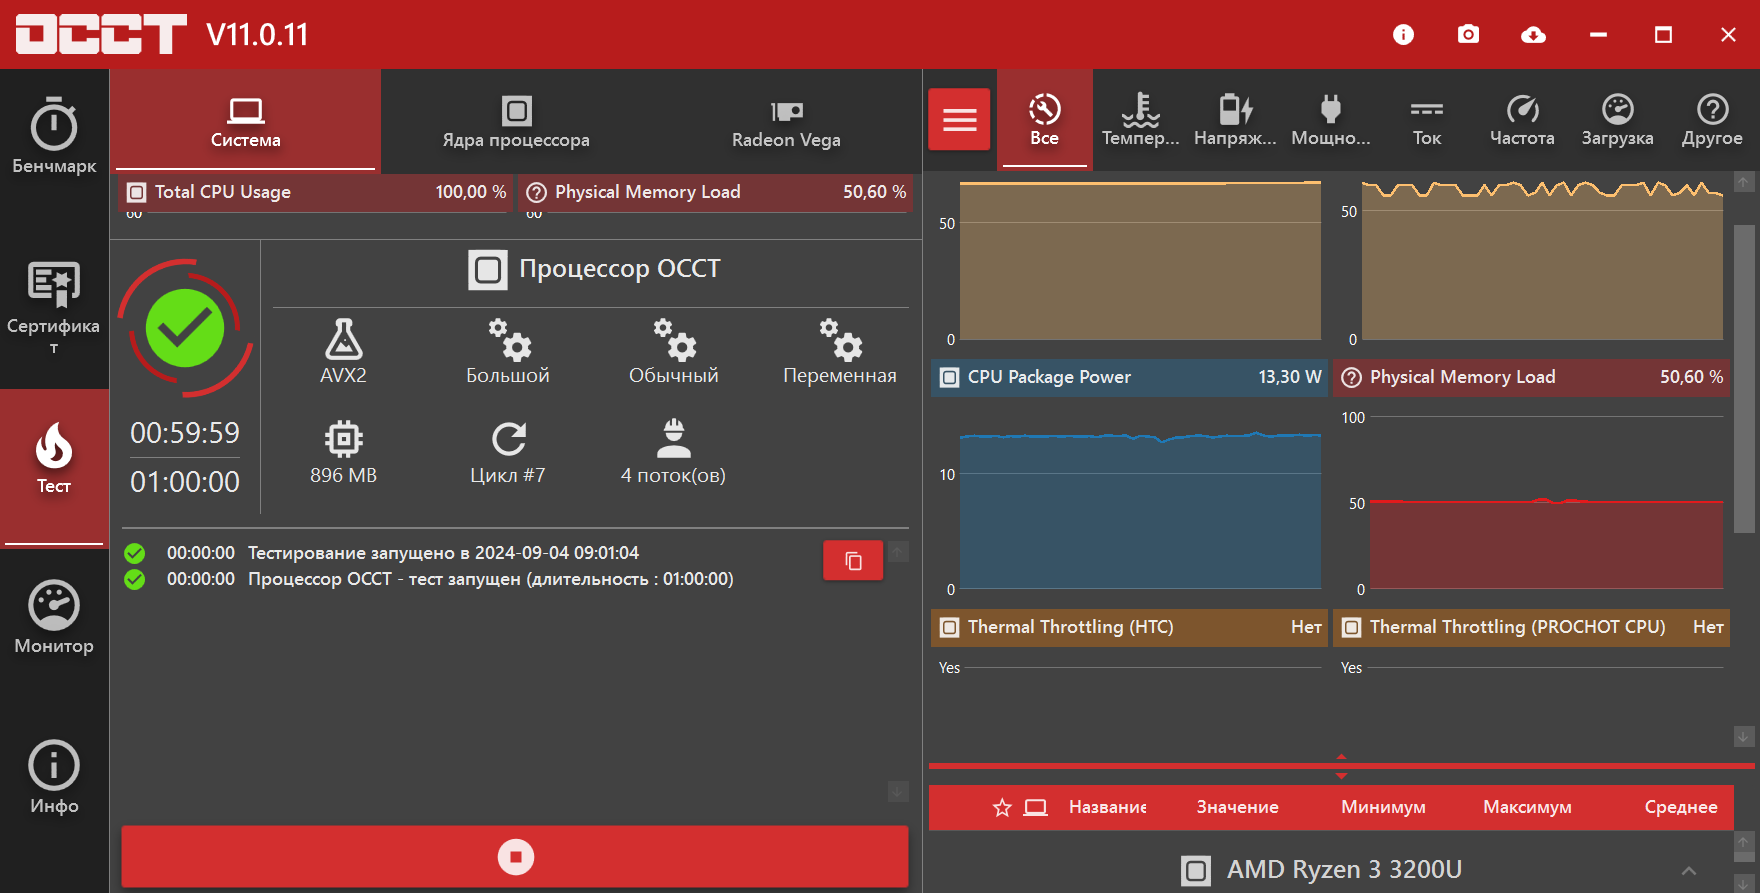The height and width of the screenshot is (893, 1760).
Task: Open the Сертификат section in sidebar
Action: [x=54, y=307]
